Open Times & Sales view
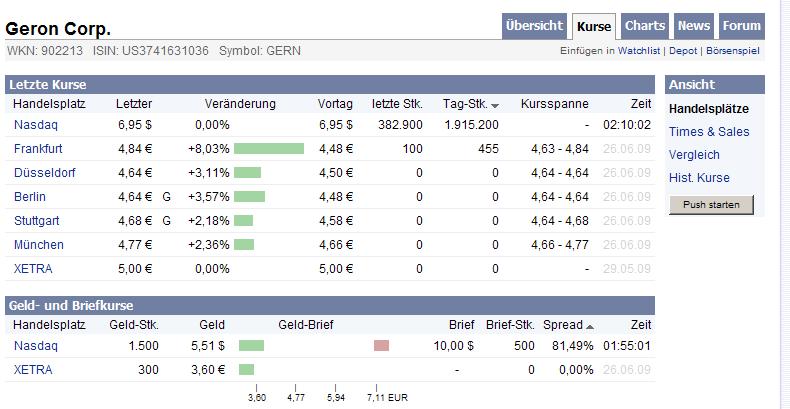This screenshot has width=790, height=409. coord(709,132)
